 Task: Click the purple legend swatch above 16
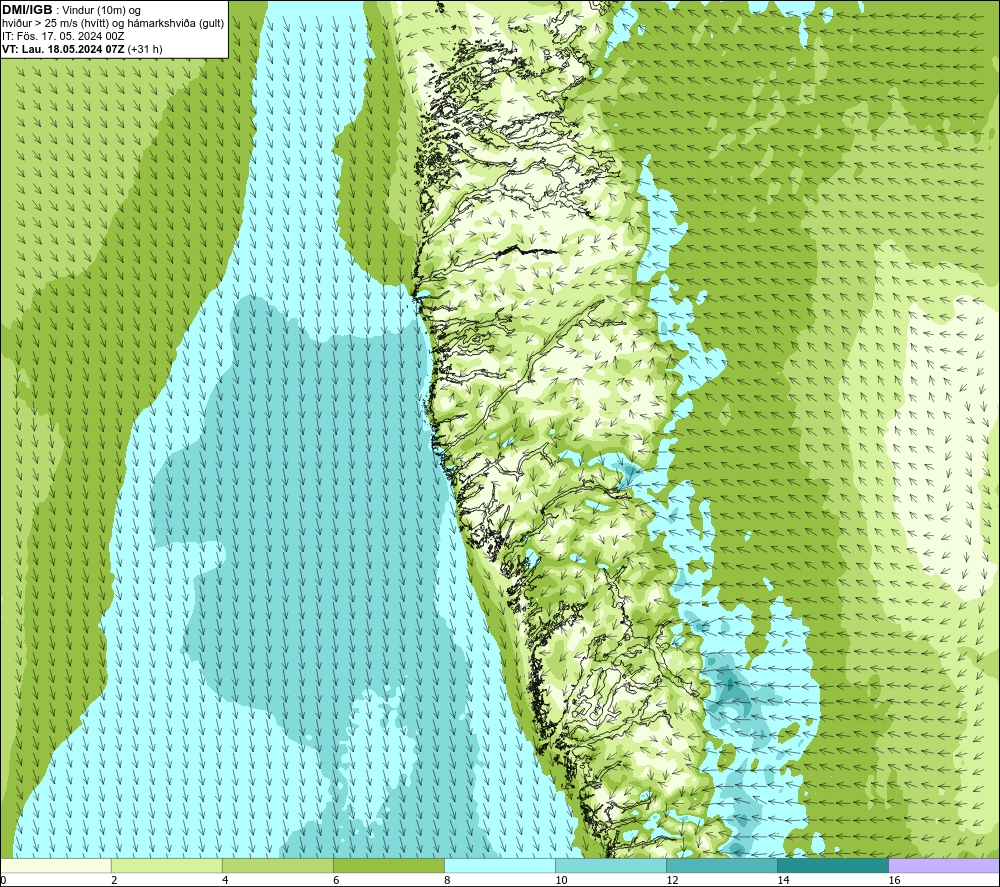(944, 865)
